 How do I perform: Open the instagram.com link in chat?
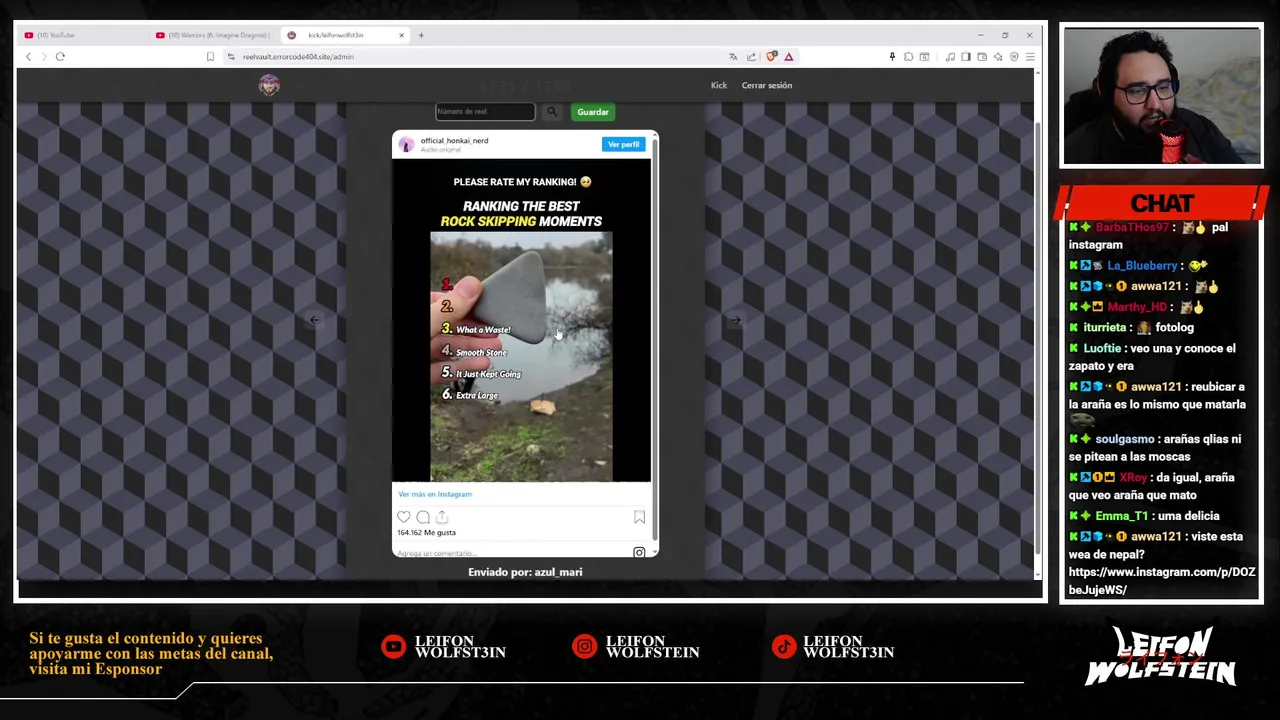[1161, 581]
